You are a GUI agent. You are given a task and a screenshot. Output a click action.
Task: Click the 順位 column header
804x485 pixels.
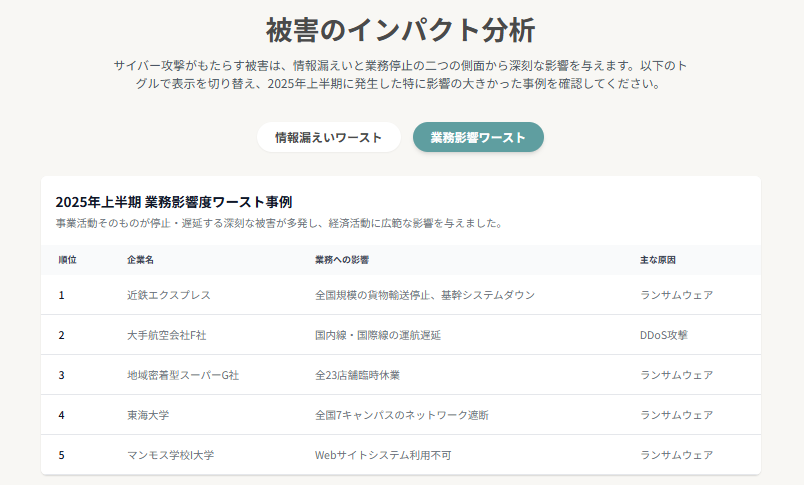click(x=68, y=260)
